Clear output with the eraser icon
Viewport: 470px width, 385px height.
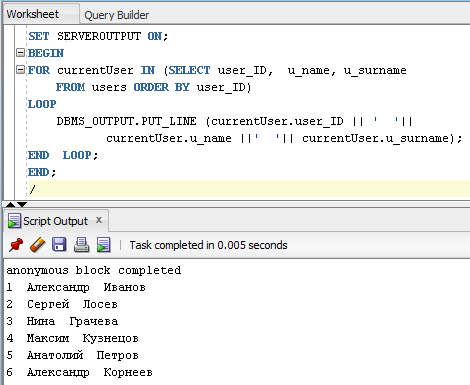(x=38, y=245)
